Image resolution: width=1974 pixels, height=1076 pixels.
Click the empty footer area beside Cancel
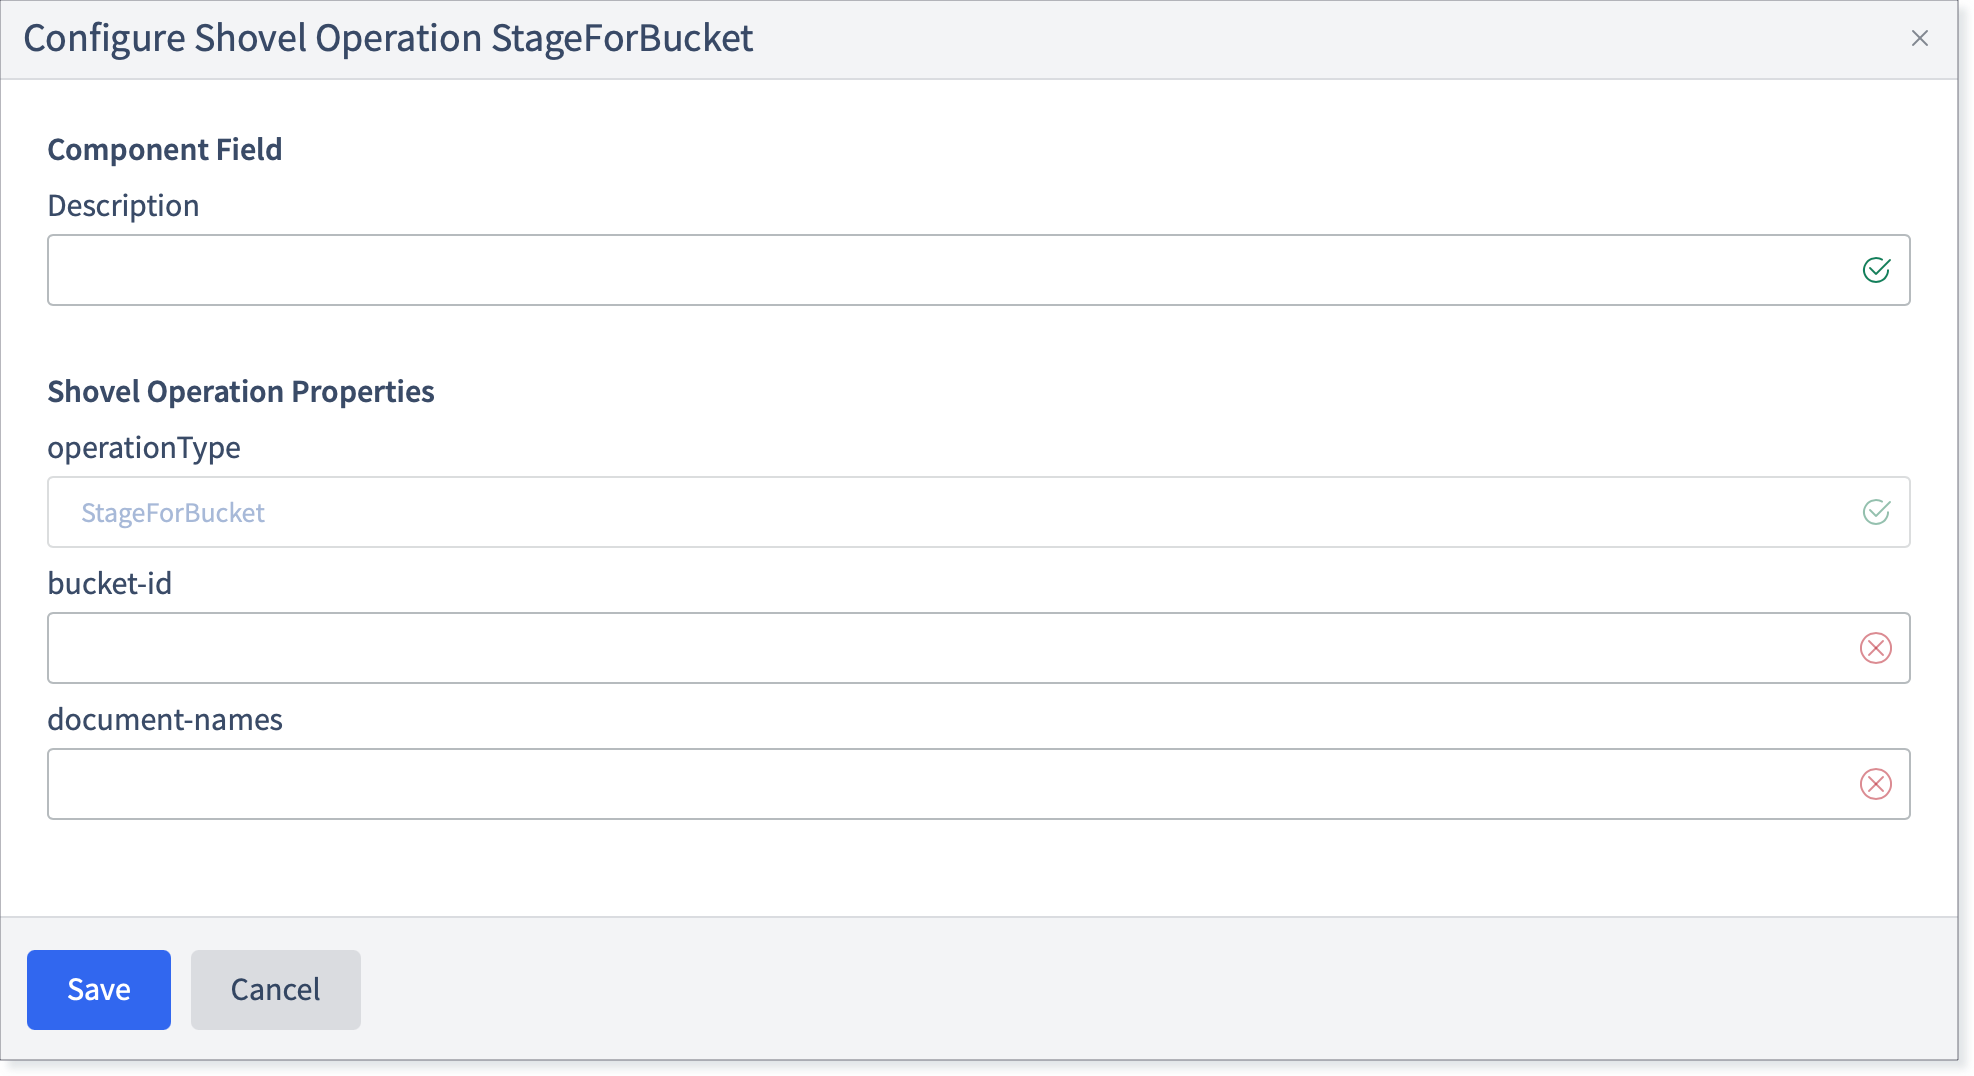(1150, 990)
